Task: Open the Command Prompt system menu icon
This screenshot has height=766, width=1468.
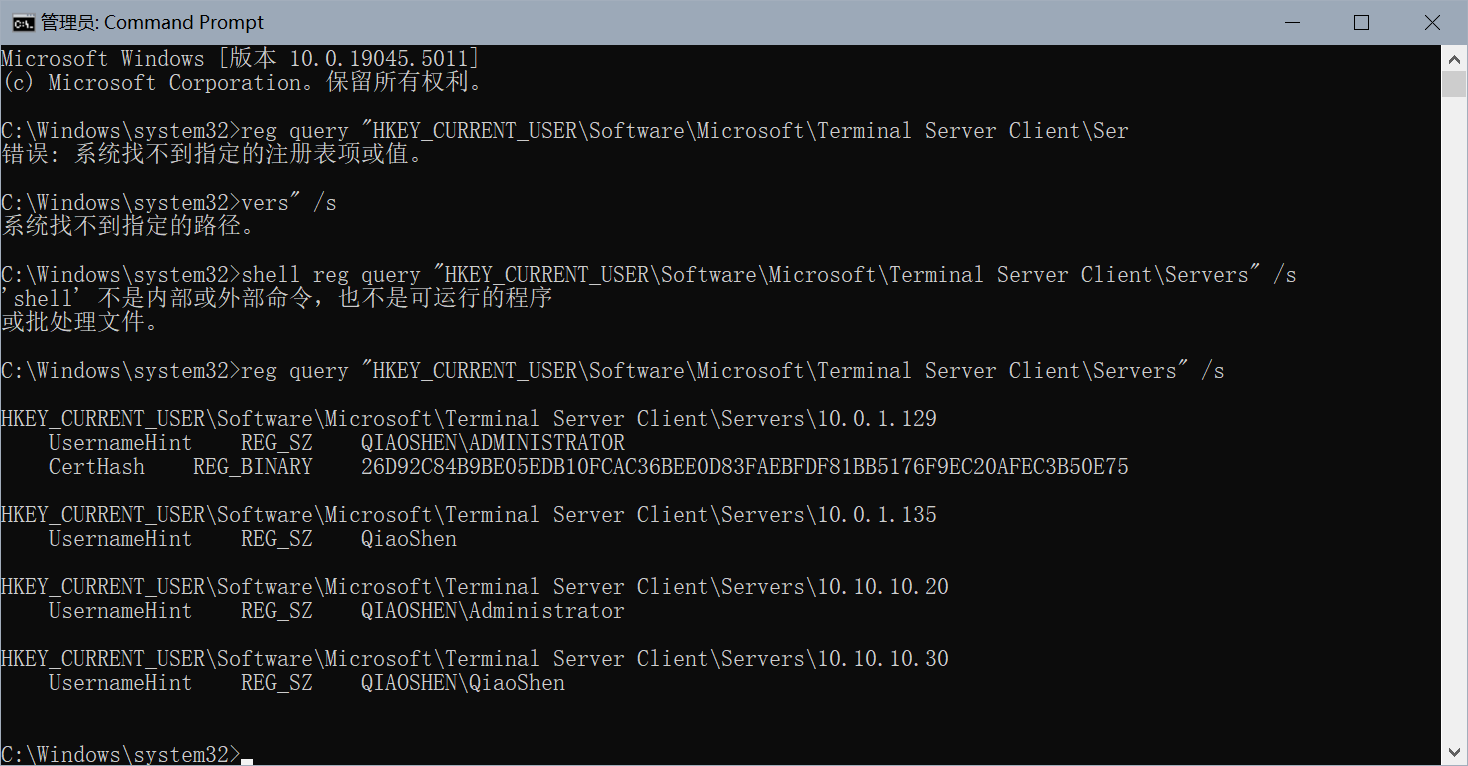Action: (19, 22)
